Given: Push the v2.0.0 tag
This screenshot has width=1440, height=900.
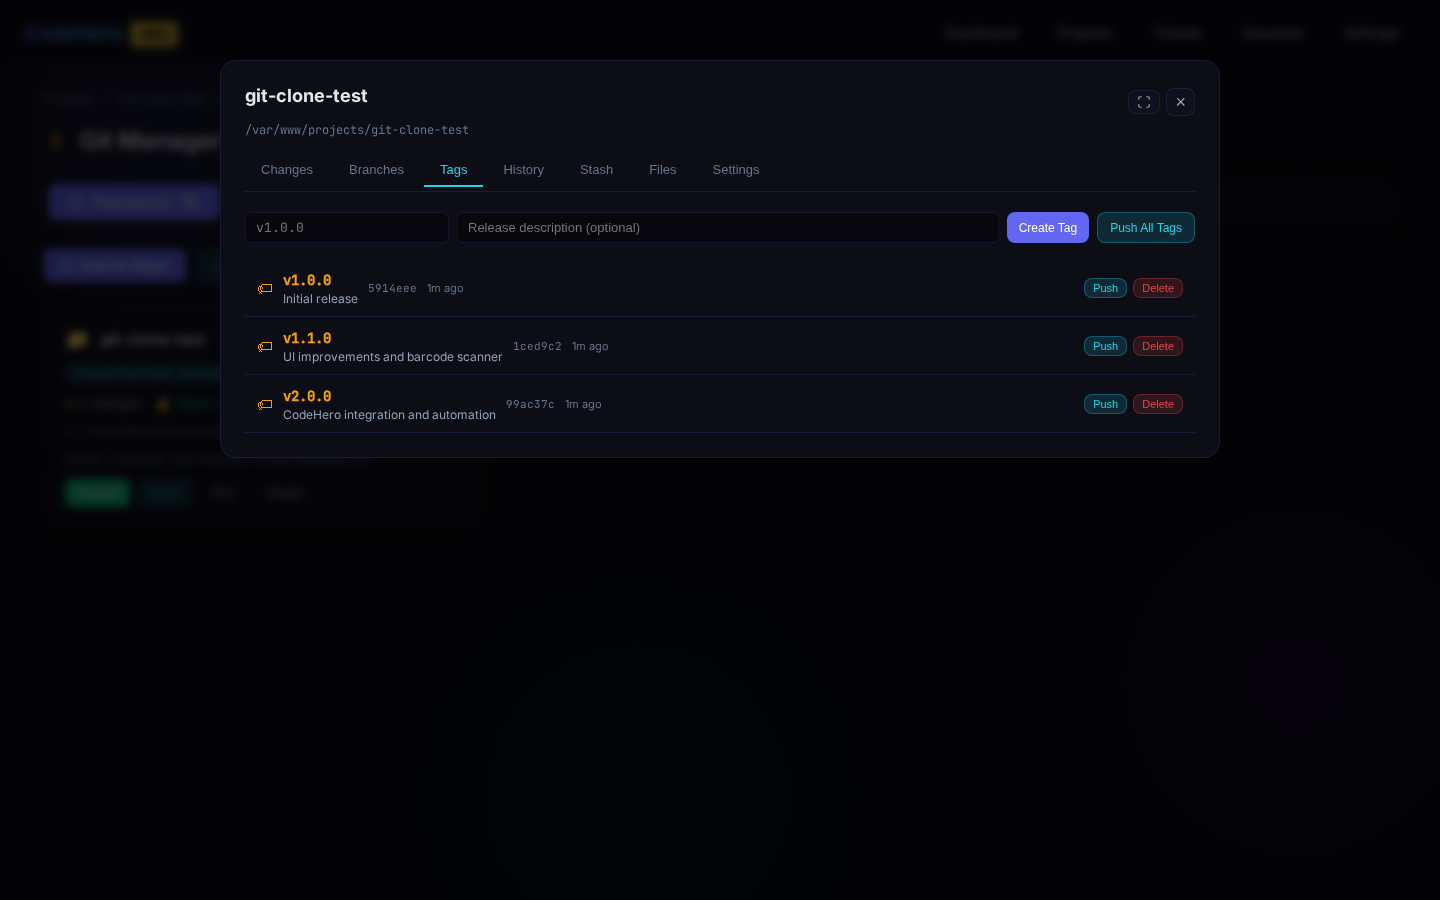Looking at the screenshot, I should (x=1105, y=404).
